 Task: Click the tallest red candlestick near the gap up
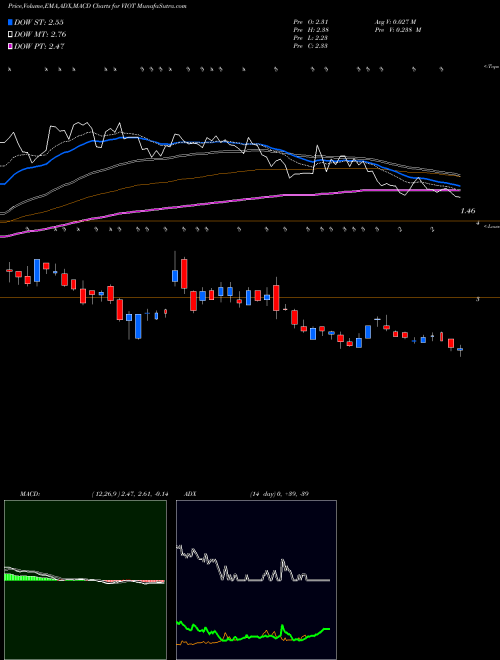tap(184, 274)
